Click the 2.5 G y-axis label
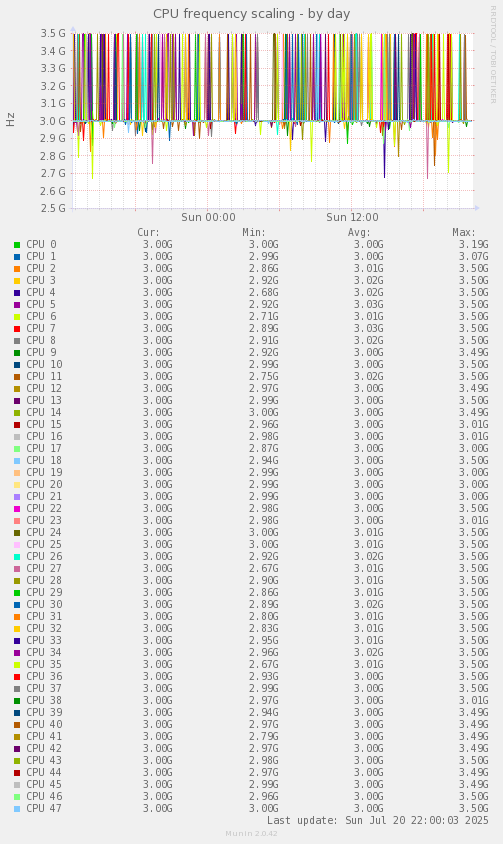The width and height of the screenshot is (503, 844). [53, 208]
